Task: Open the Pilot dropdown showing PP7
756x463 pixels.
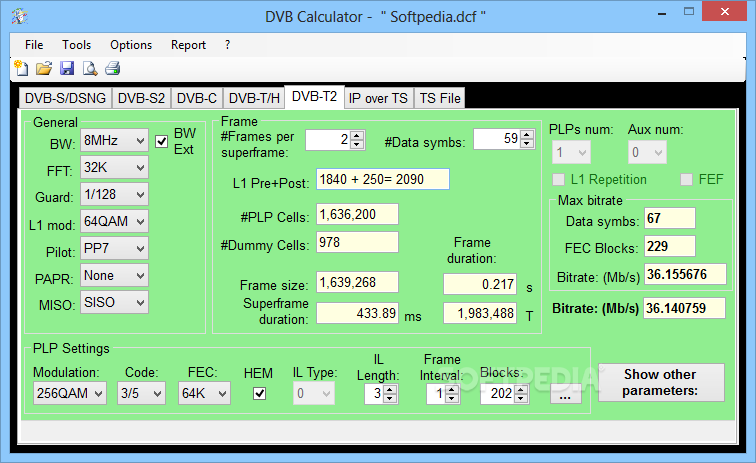Action: [x=114, y=248]
